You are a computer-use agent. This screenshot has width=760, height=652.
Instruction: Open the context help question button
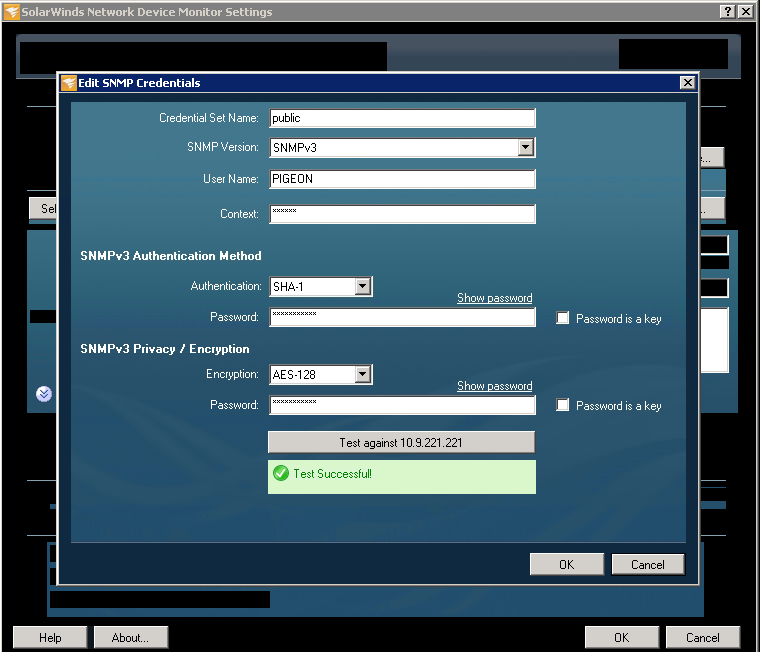[x=728, y=12]
